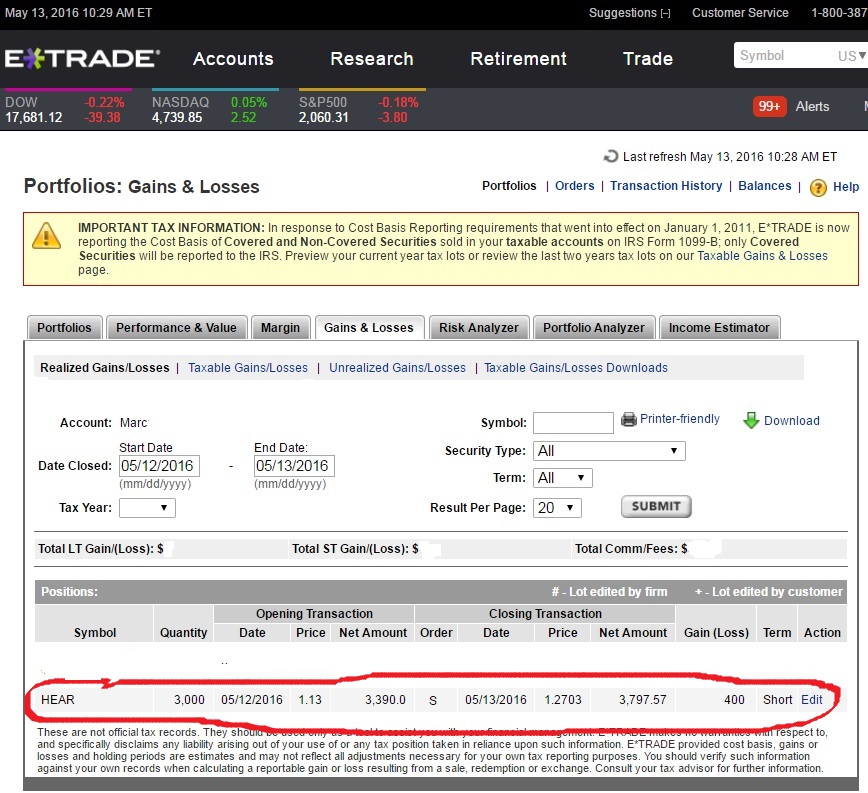Open the Term dropdown
The width and height of the screenshot is (868, 793).
tap(562, 478)
